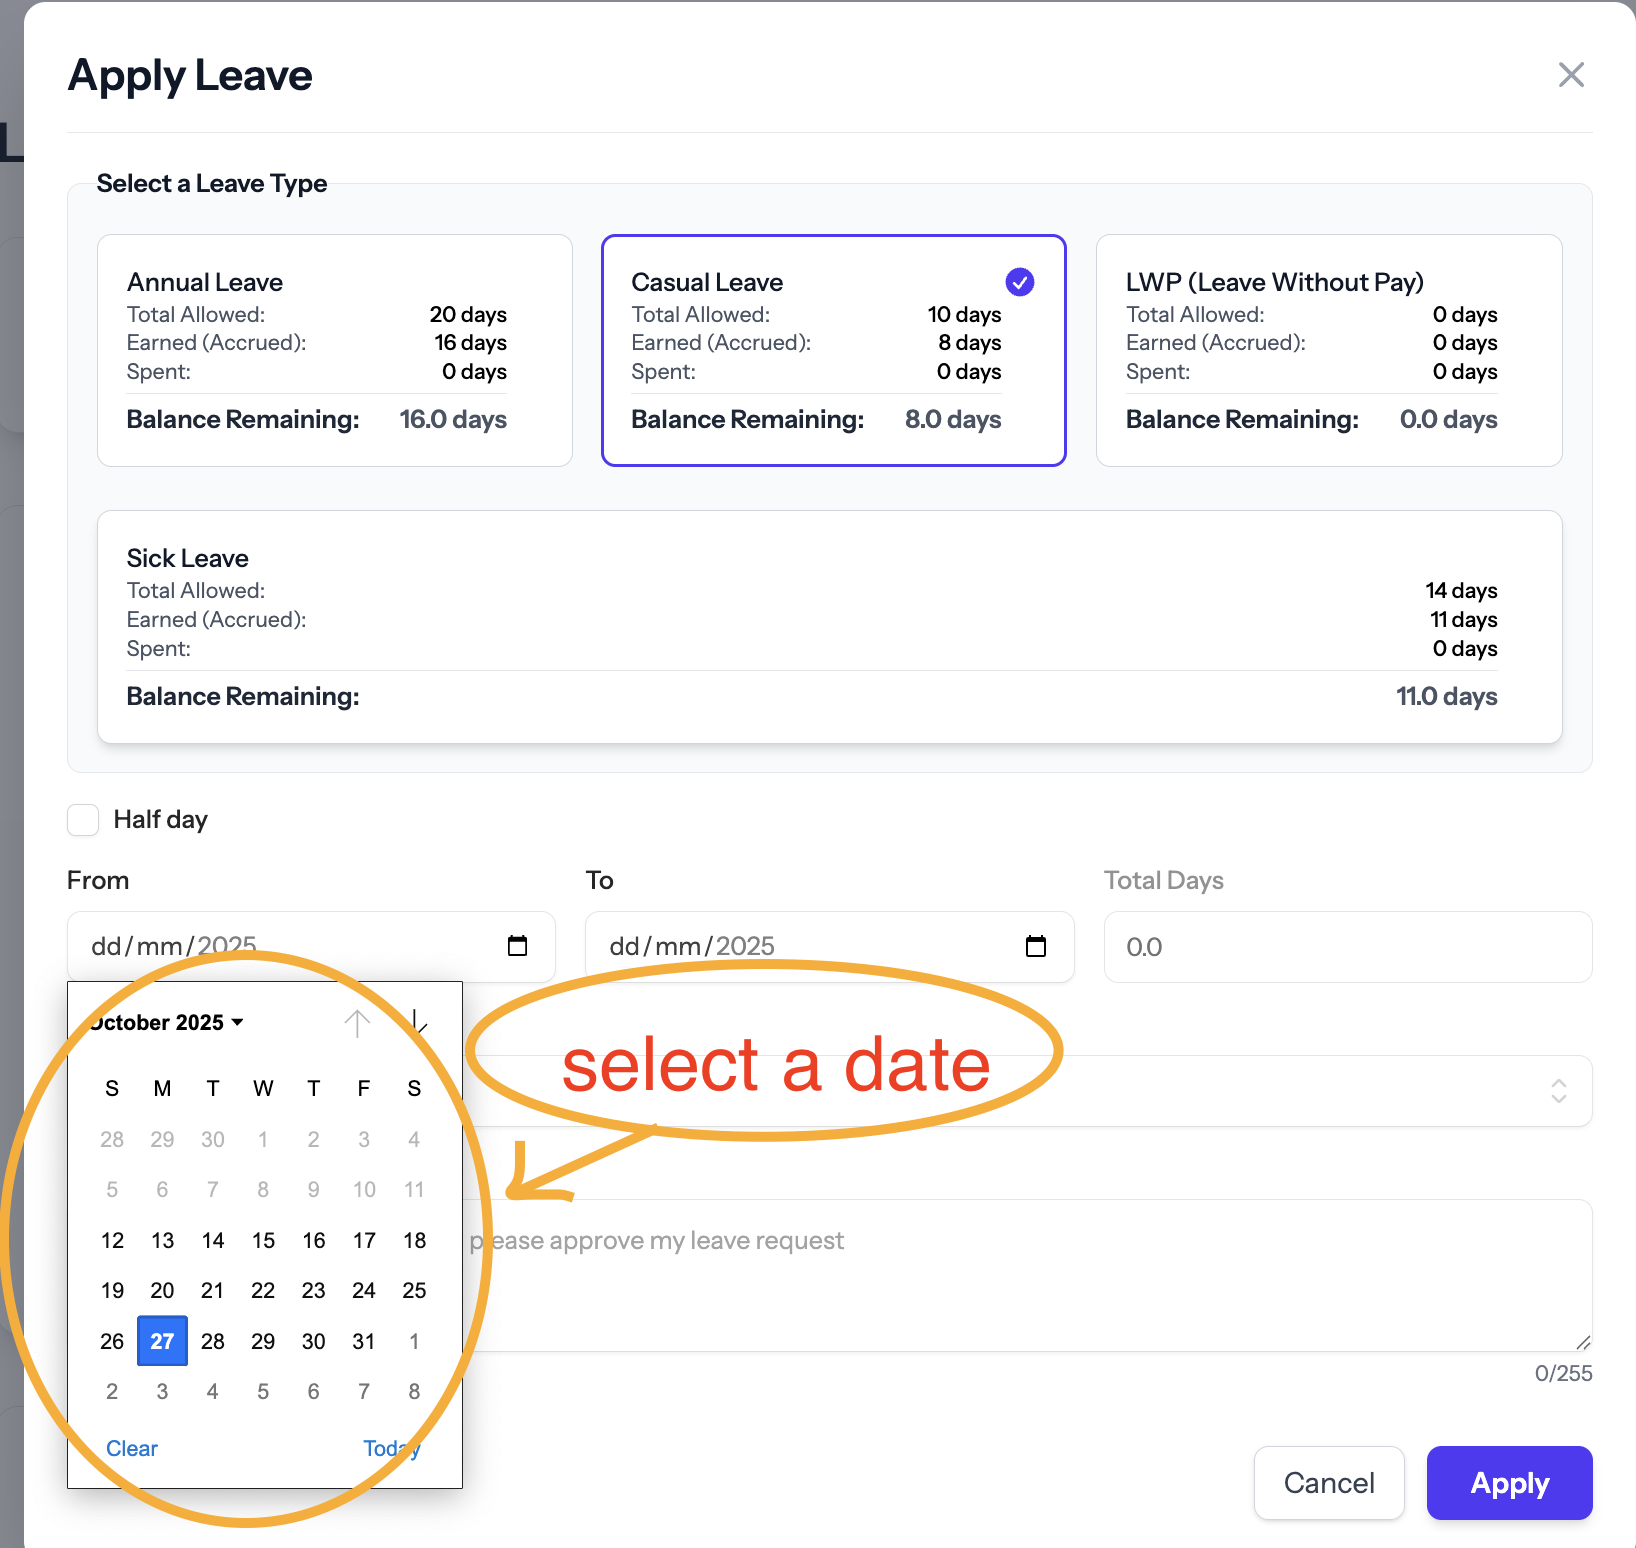Click the chevrons on the approver select field
1636x1548 pixels.
[1557, 1091]
